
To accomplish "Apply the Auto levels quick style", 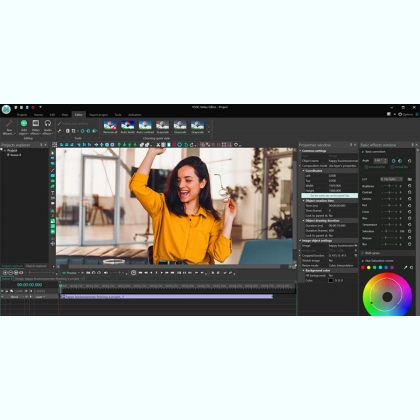I will point(127,127).
